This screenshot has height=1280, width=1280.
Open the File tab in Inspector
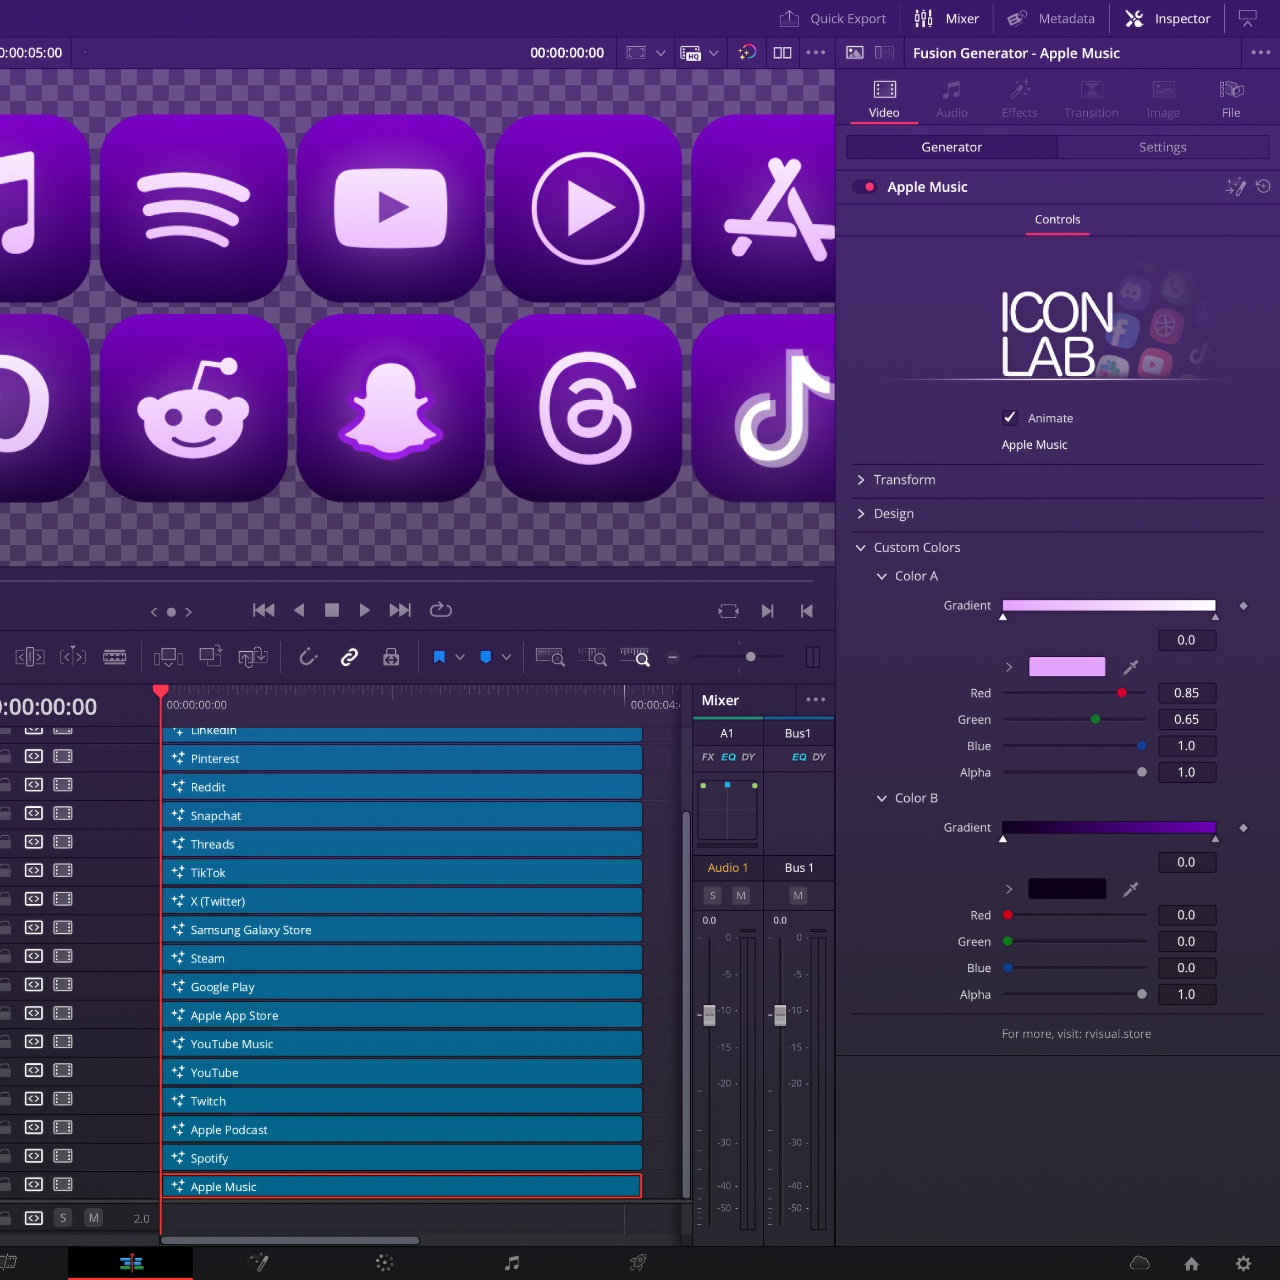coord(1231,99)
